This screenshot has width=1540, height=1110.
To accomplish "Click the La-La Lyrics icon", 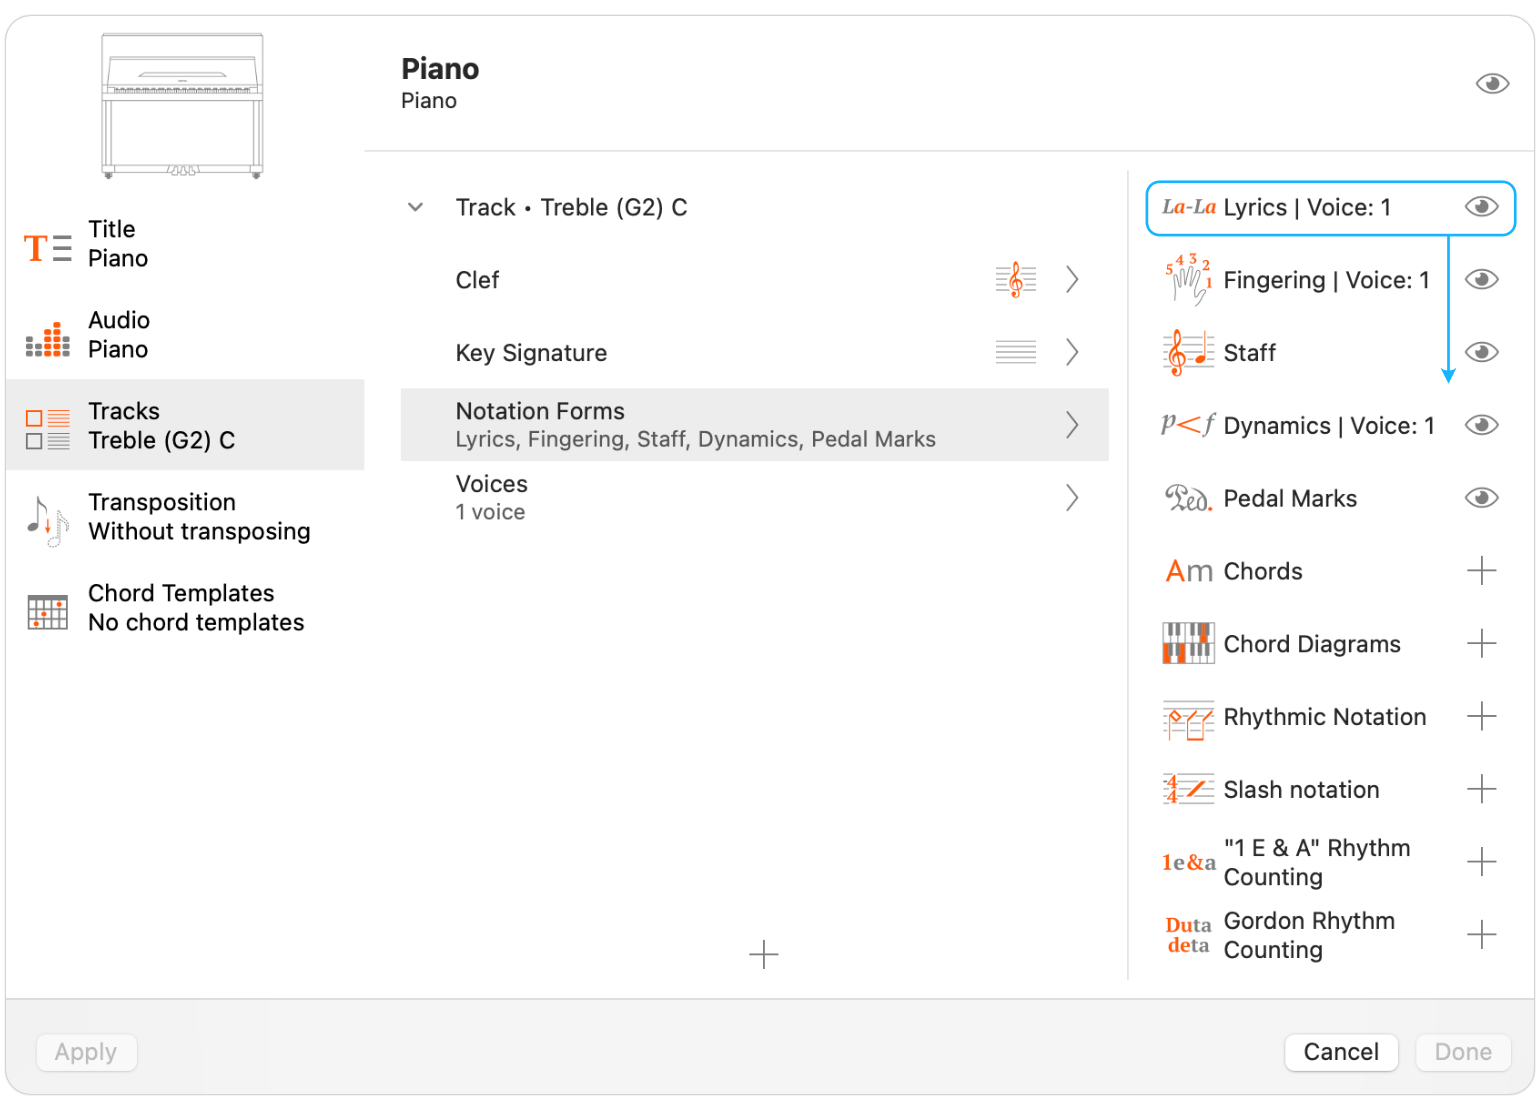I will pyautogui.click(x=1188, y=207).
